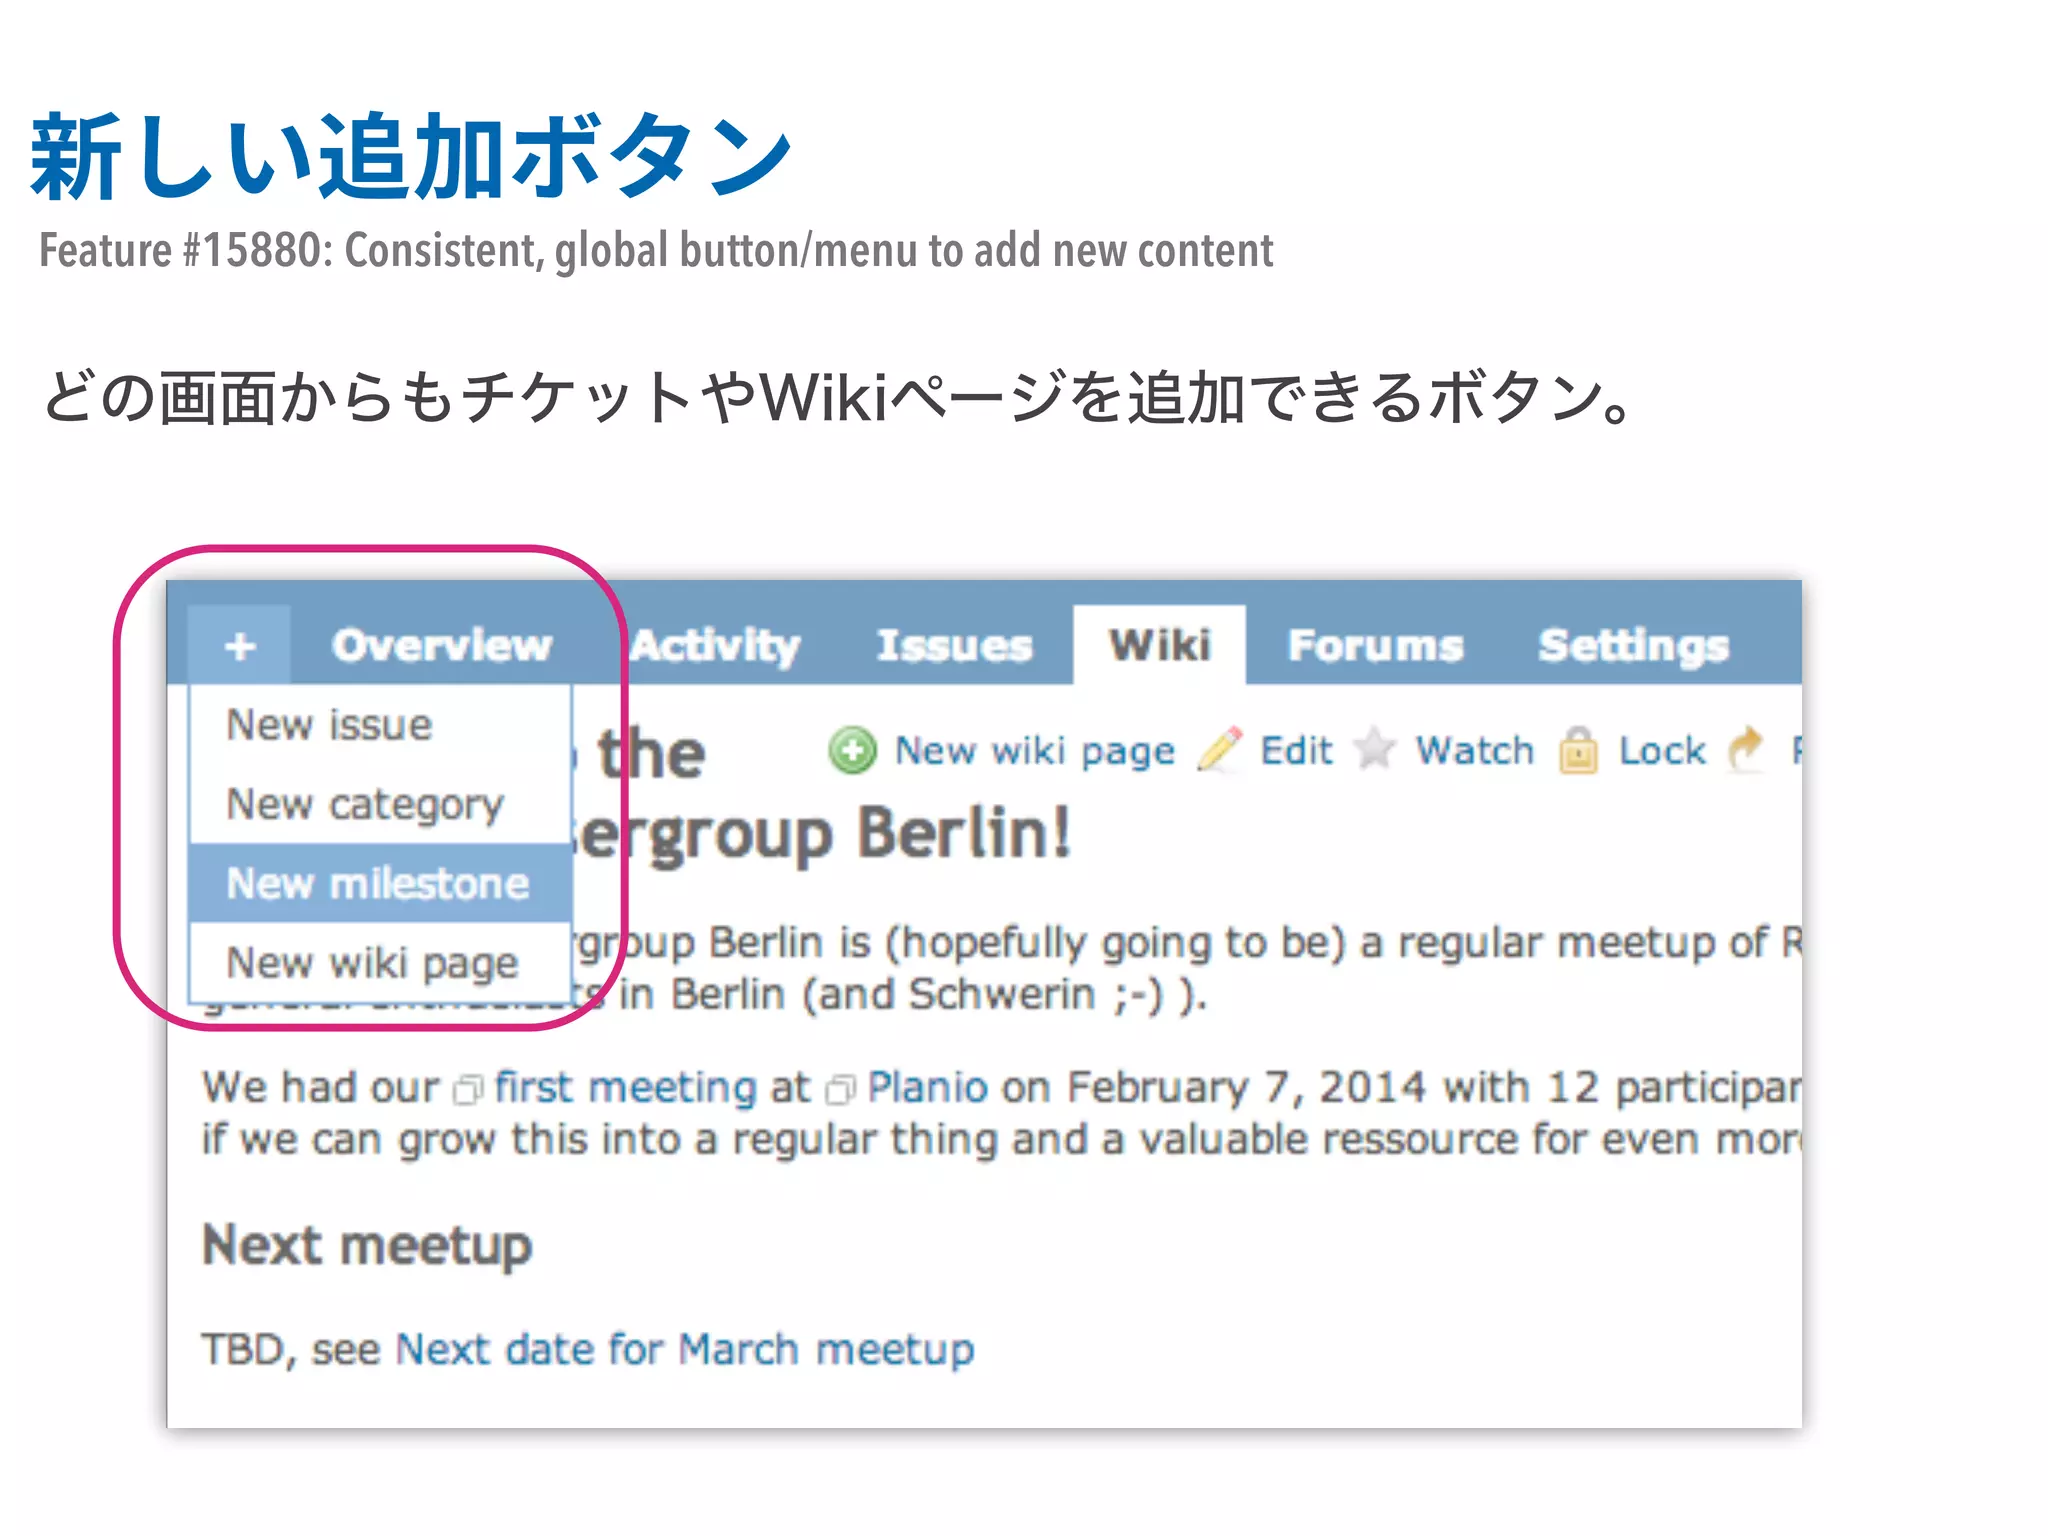The width and height of the screenshot is (2048, 1536).
Task: Click the padlock Lock icon
Action: 1578,750
